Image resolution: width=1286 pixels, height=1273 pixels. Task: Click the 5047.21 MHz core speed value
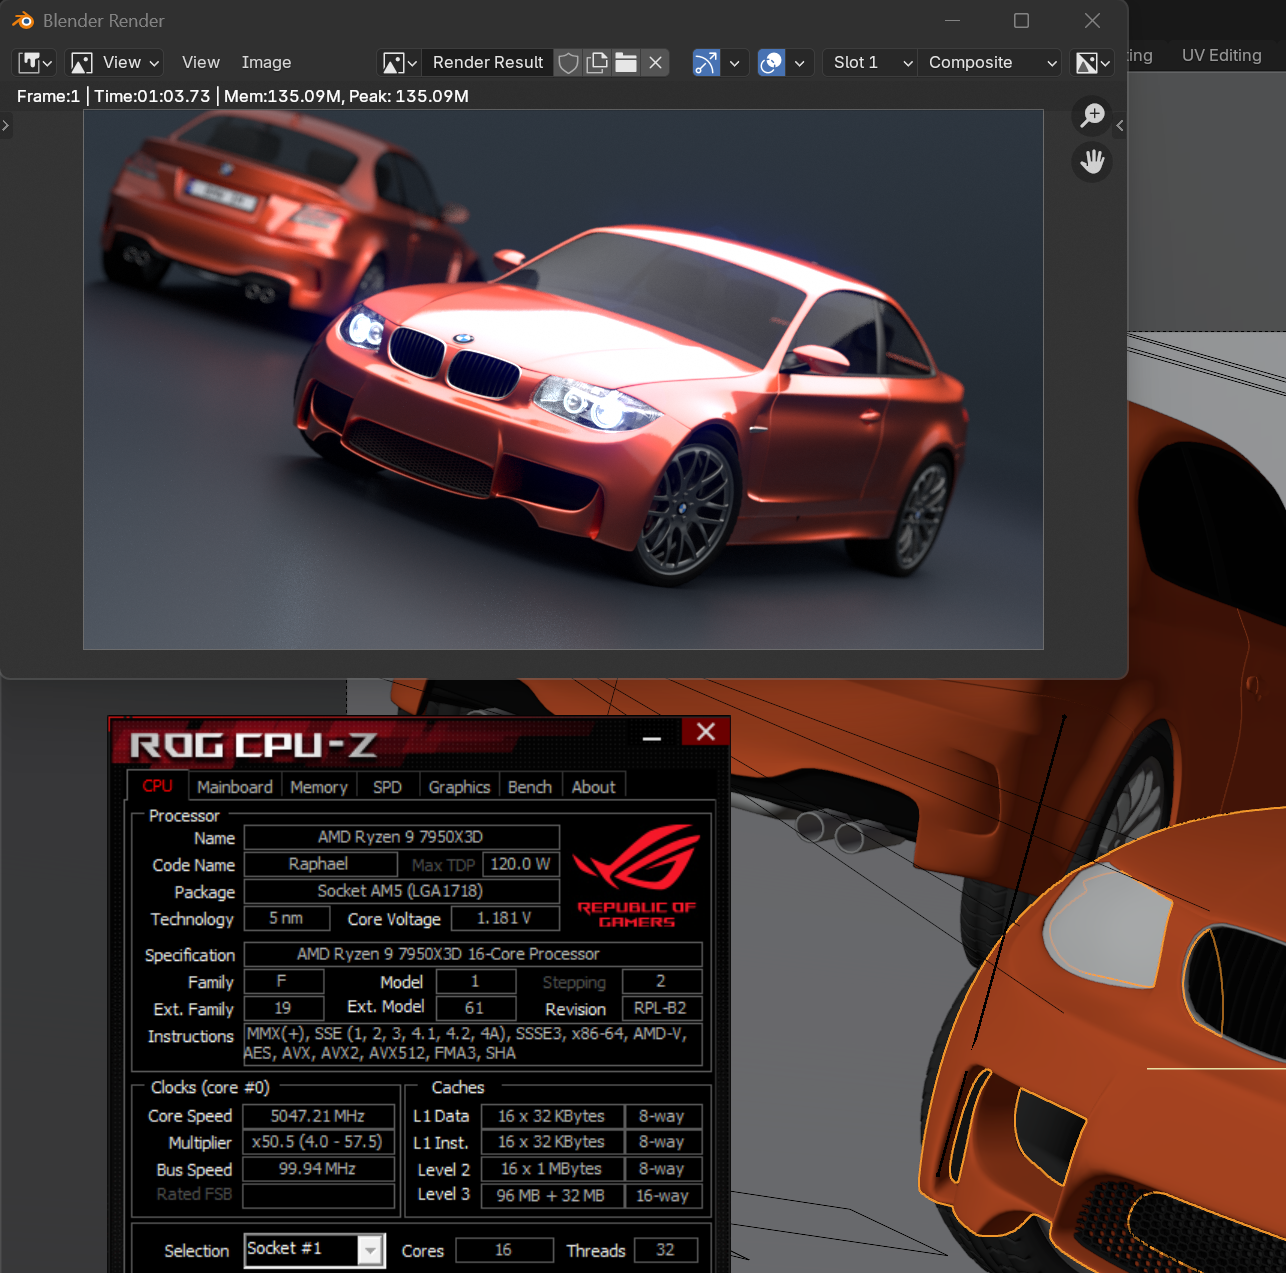[x=318, y=1116]
